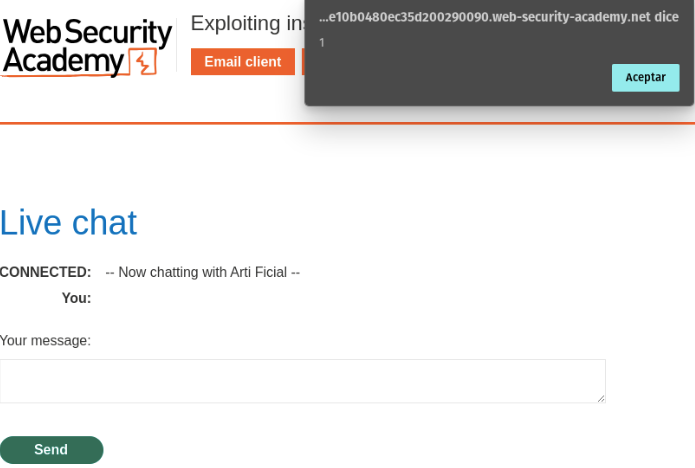
Task: Send the chat message
Action: 51,450
